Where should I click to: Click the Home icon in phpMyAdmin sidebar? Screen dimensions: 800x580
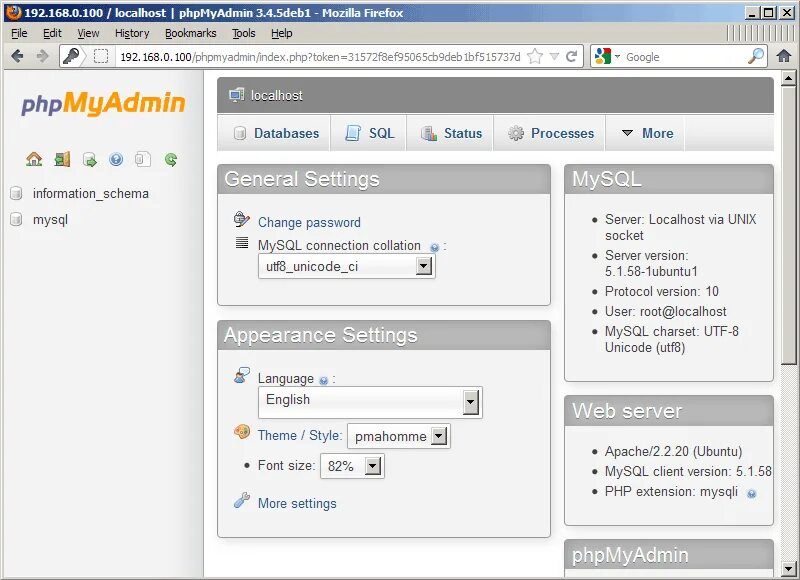(x=34, y=160)
